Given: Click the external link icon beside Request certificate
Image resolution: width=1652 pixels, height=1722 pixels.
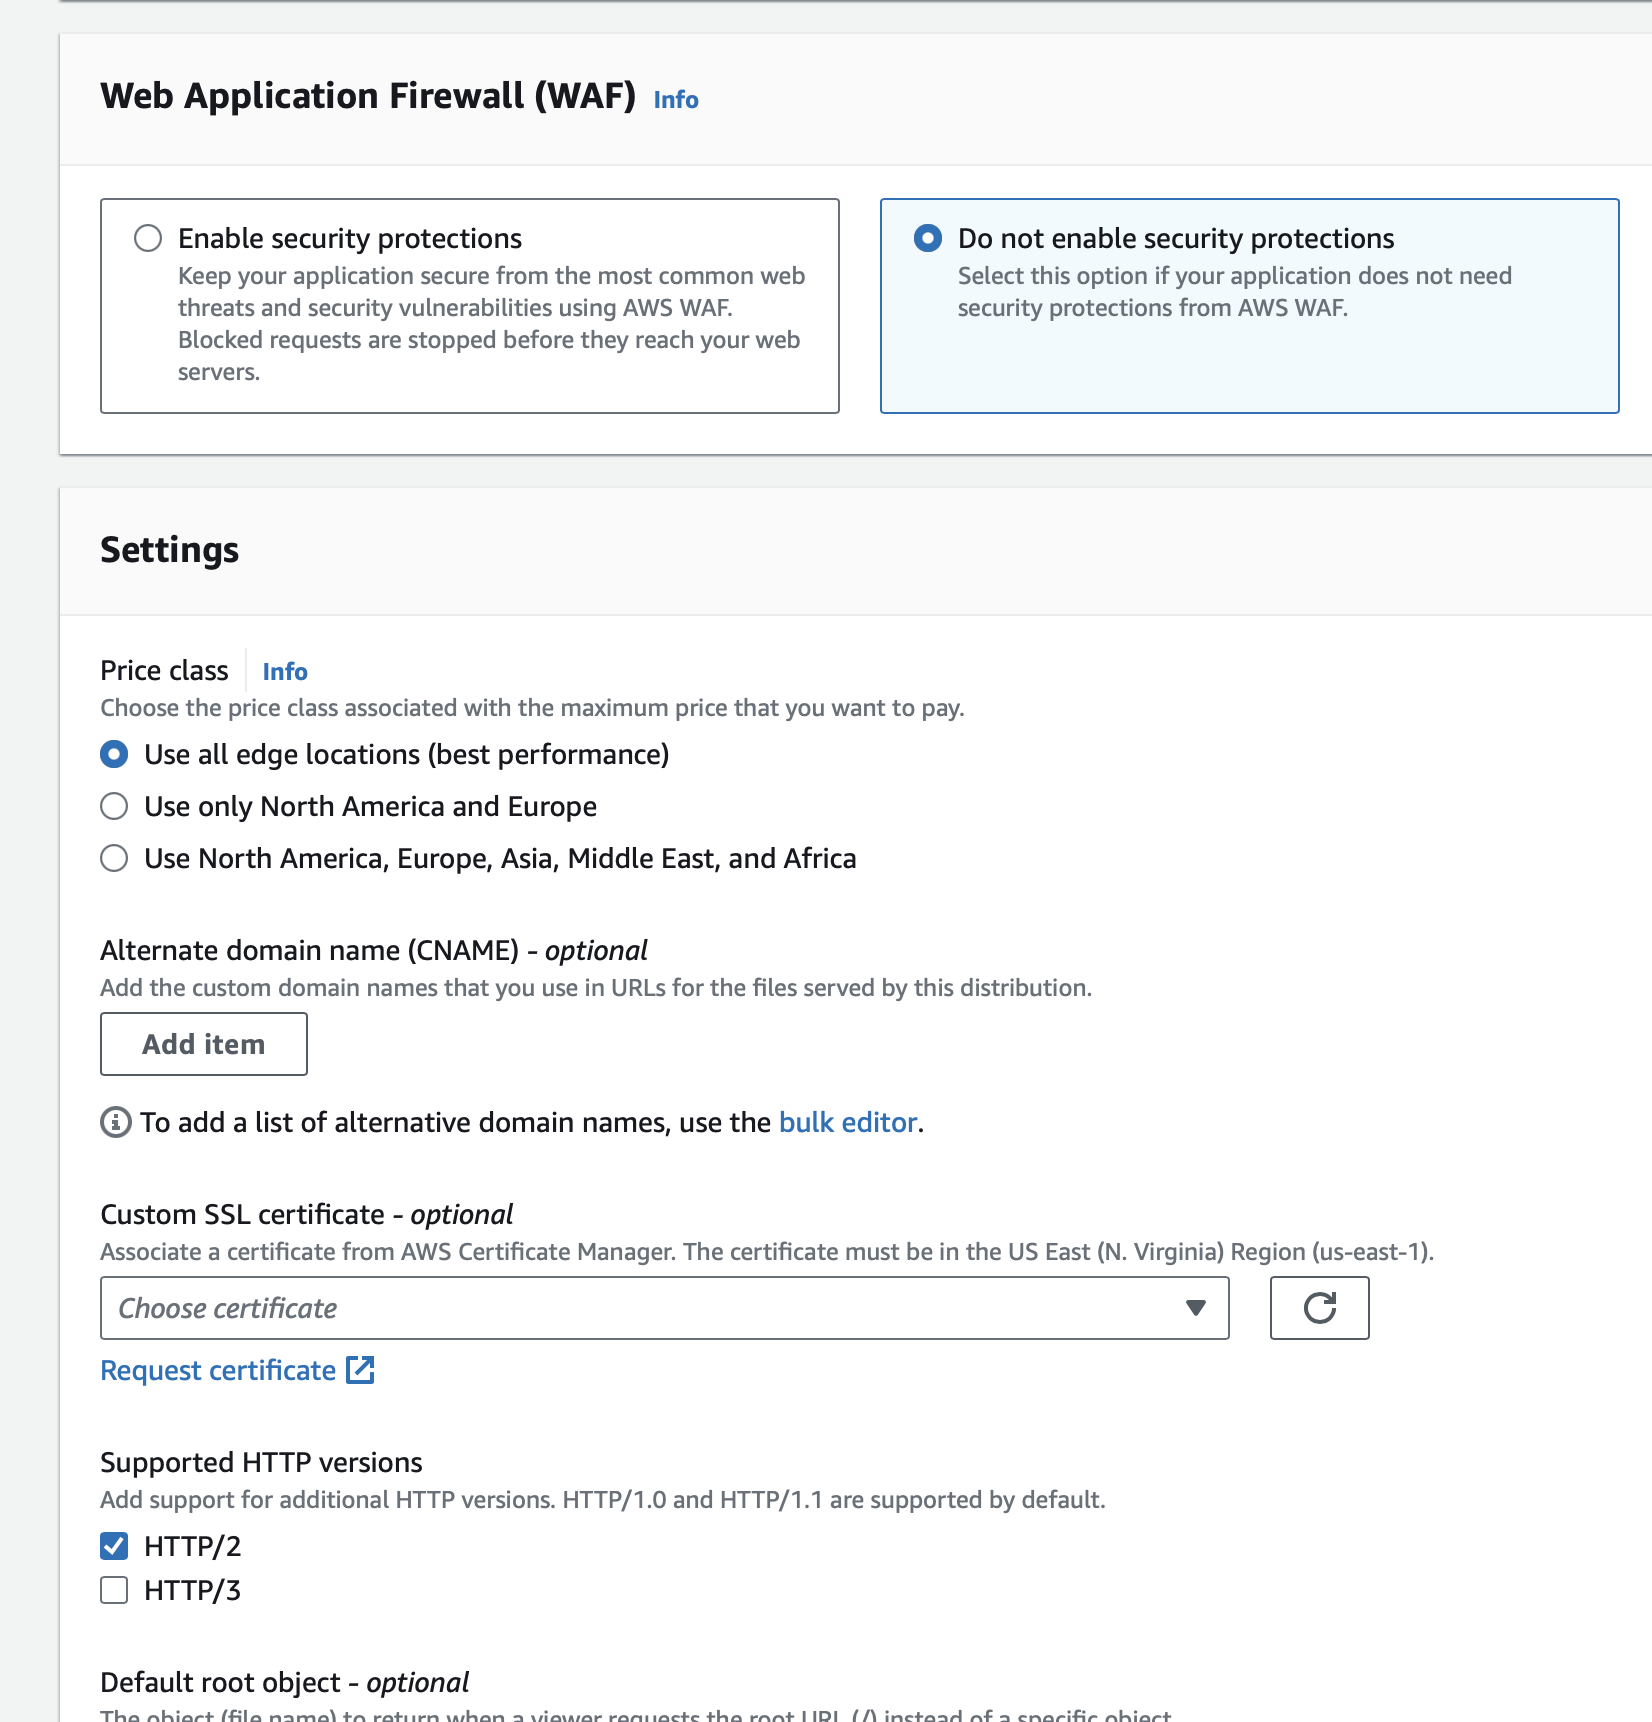Looking at the screenshot, I should click(x=360, y=1370).
